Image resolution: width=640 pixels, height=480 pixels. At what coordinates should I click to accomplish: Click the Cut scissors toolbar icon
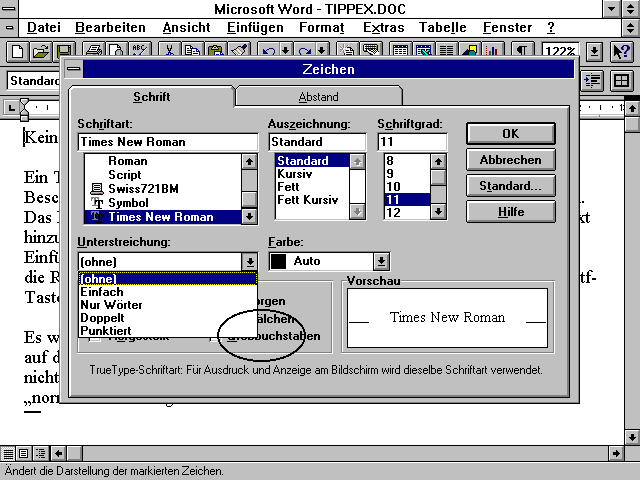170,51
